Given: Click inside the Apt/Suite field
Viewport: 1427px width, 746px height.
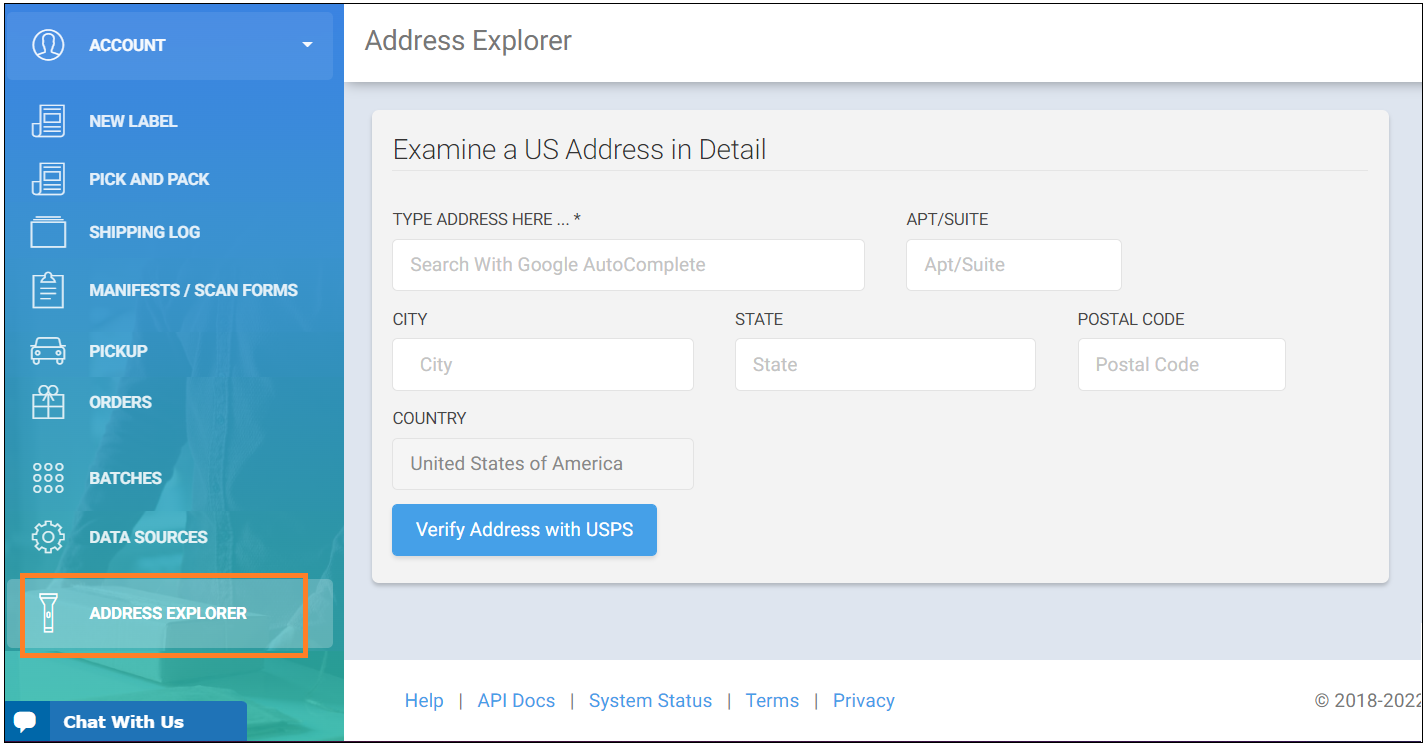Looking at the screenshot, I should (x=1013, y=264).
